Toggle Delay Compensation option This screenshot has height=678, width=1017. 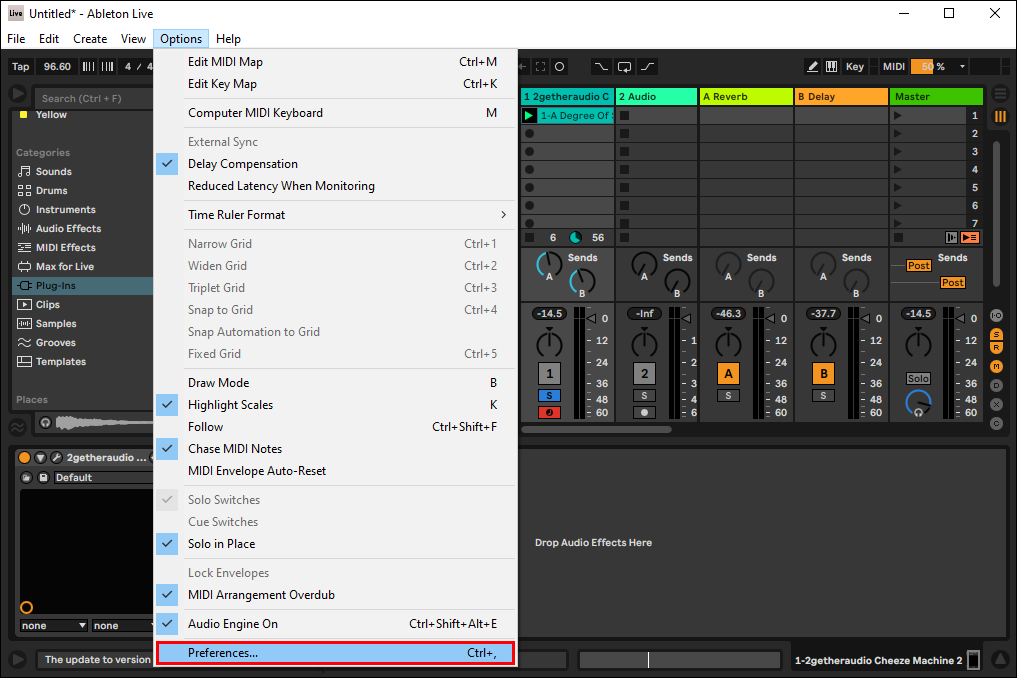(x=335, y=164)
